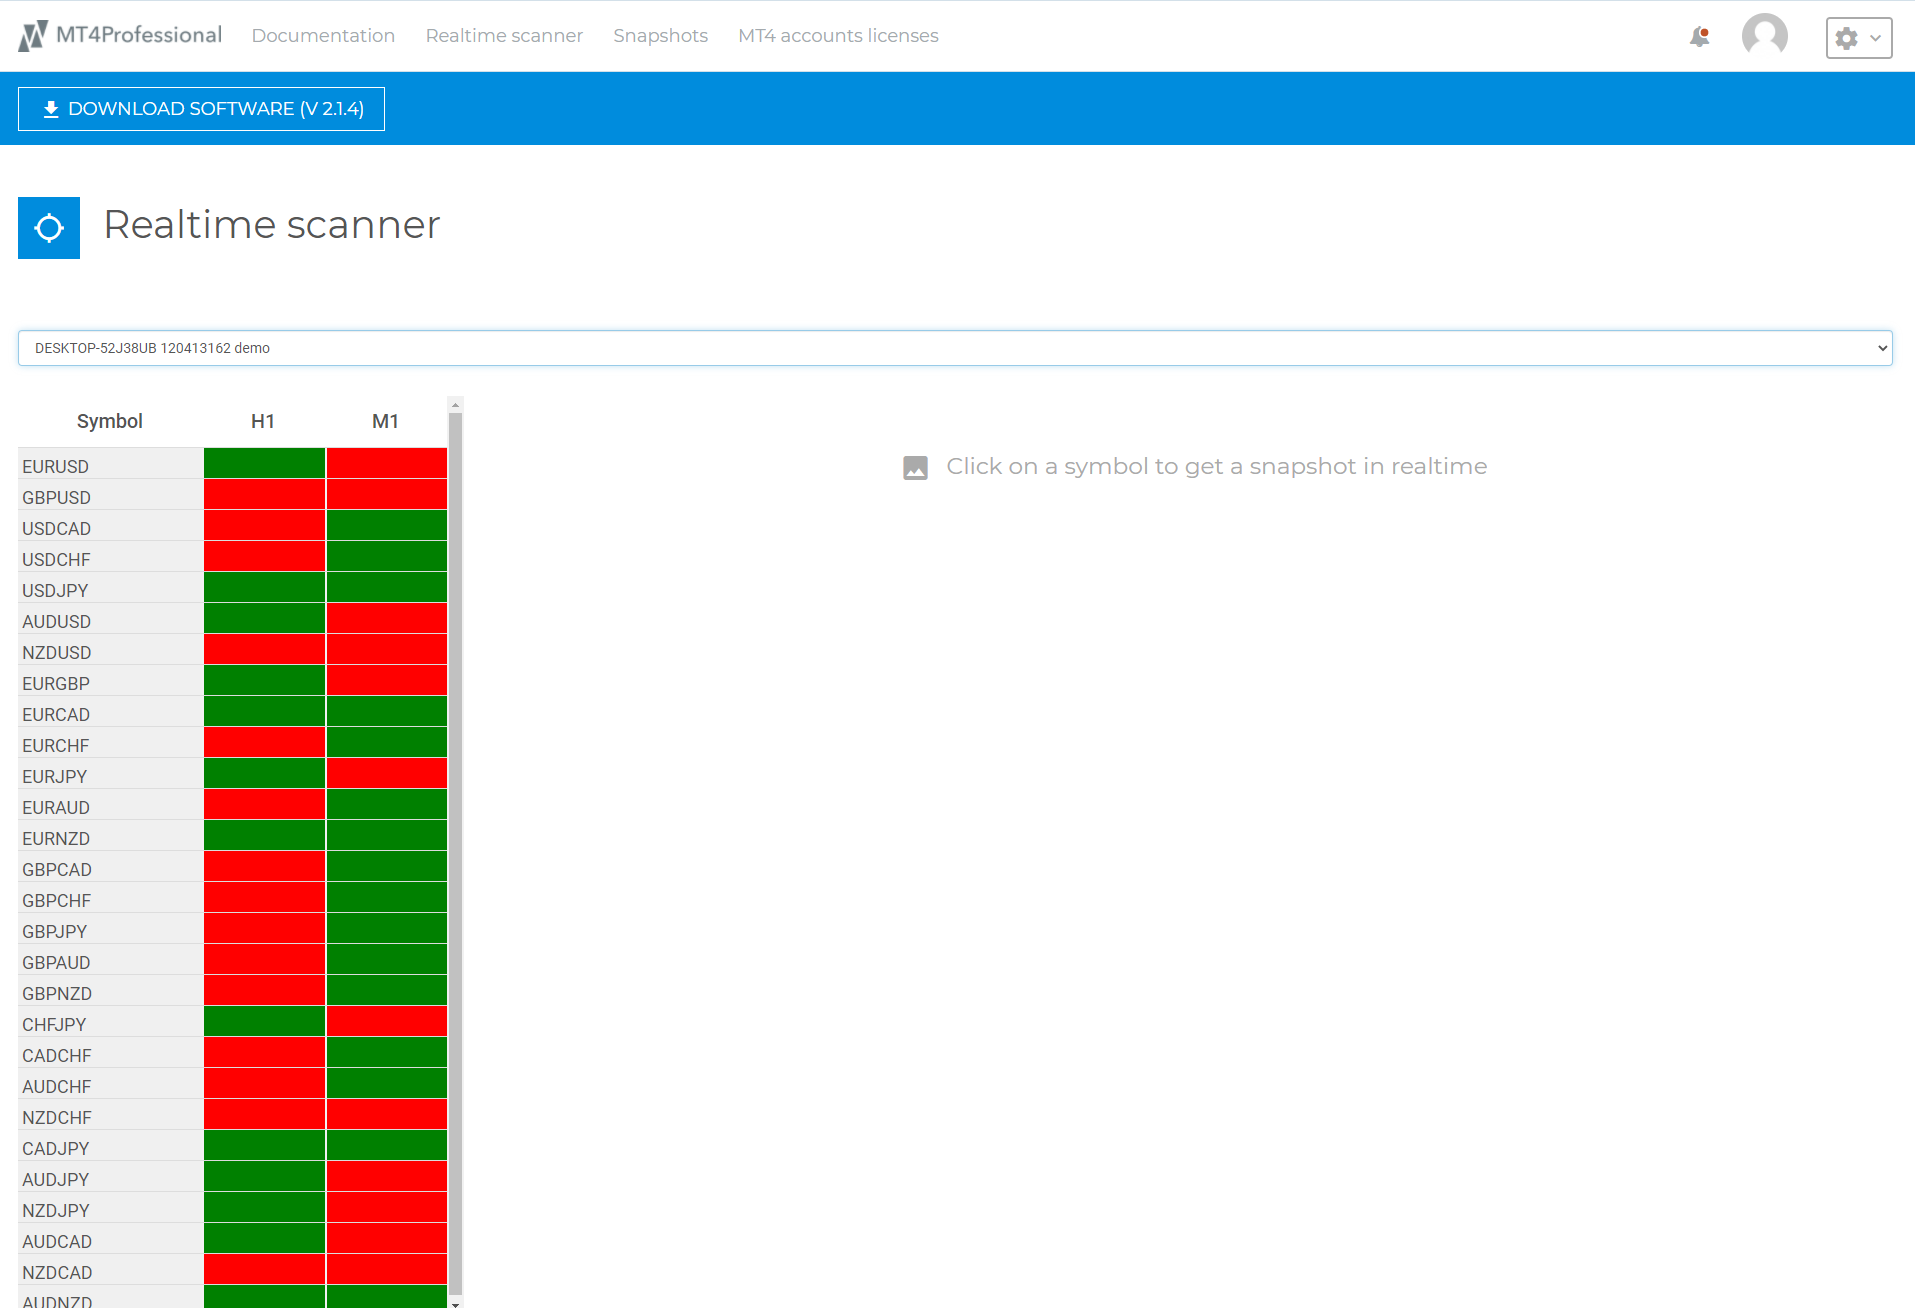Click the red M1 cell for GBPUSD
Image resolution: width=1915 pixels, height=1308 pixels.
(386, 494)
